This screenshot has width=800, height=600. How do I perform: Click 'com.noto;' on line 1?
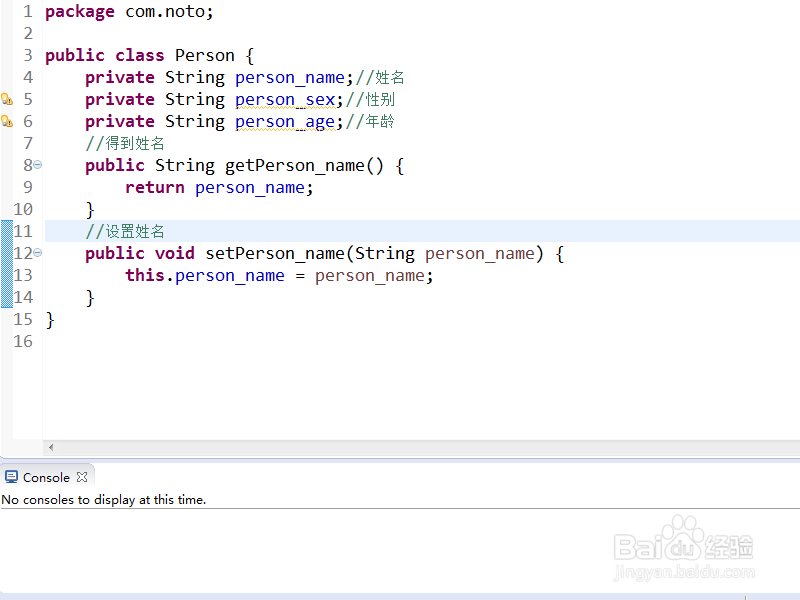(169, 11)
